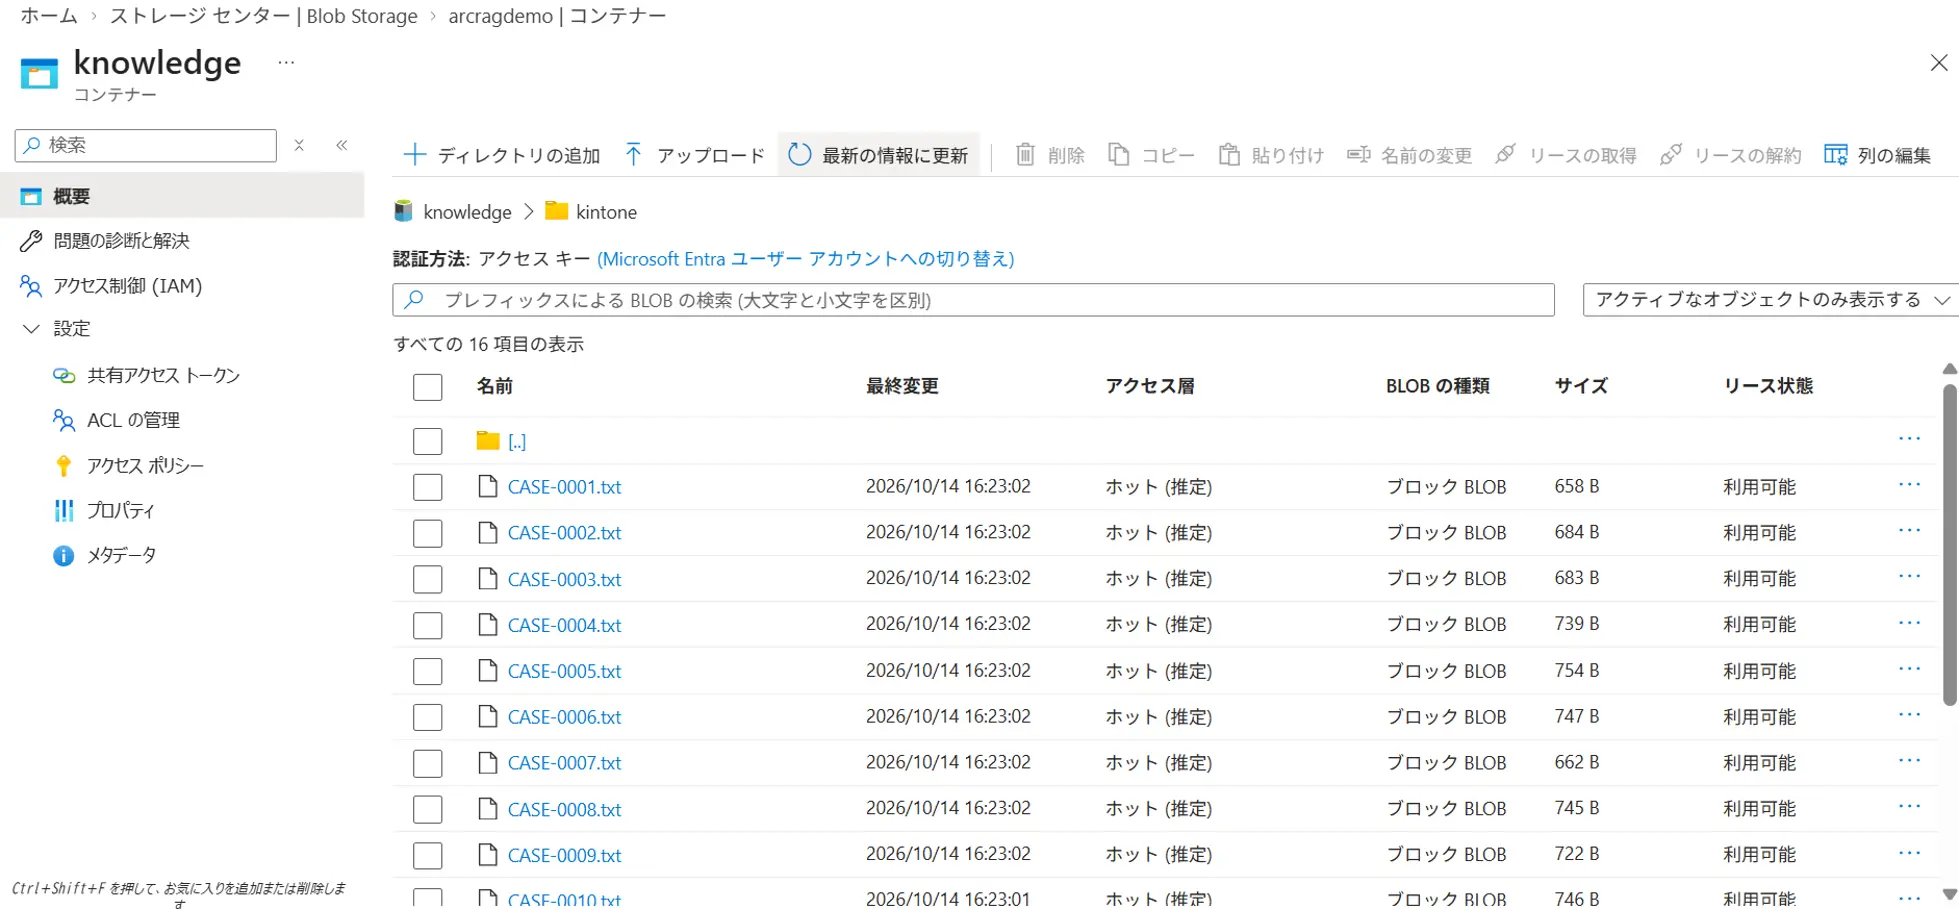
Task: Click the 貼り付け clipboard icon
Action: click(1229, 155)
